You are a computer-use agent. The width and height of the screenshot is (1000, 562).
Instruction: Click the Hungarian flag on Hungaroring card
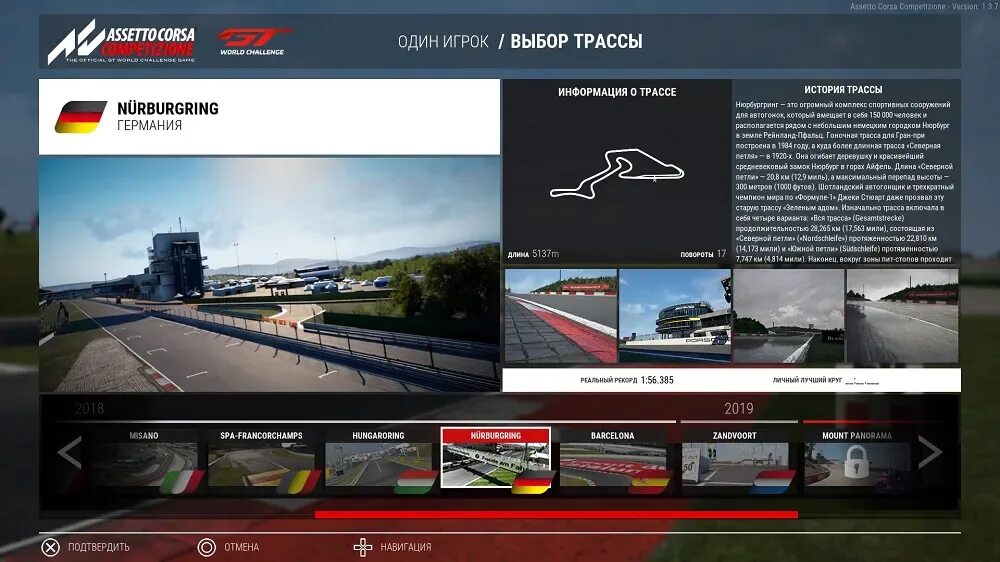pos(416,482)
